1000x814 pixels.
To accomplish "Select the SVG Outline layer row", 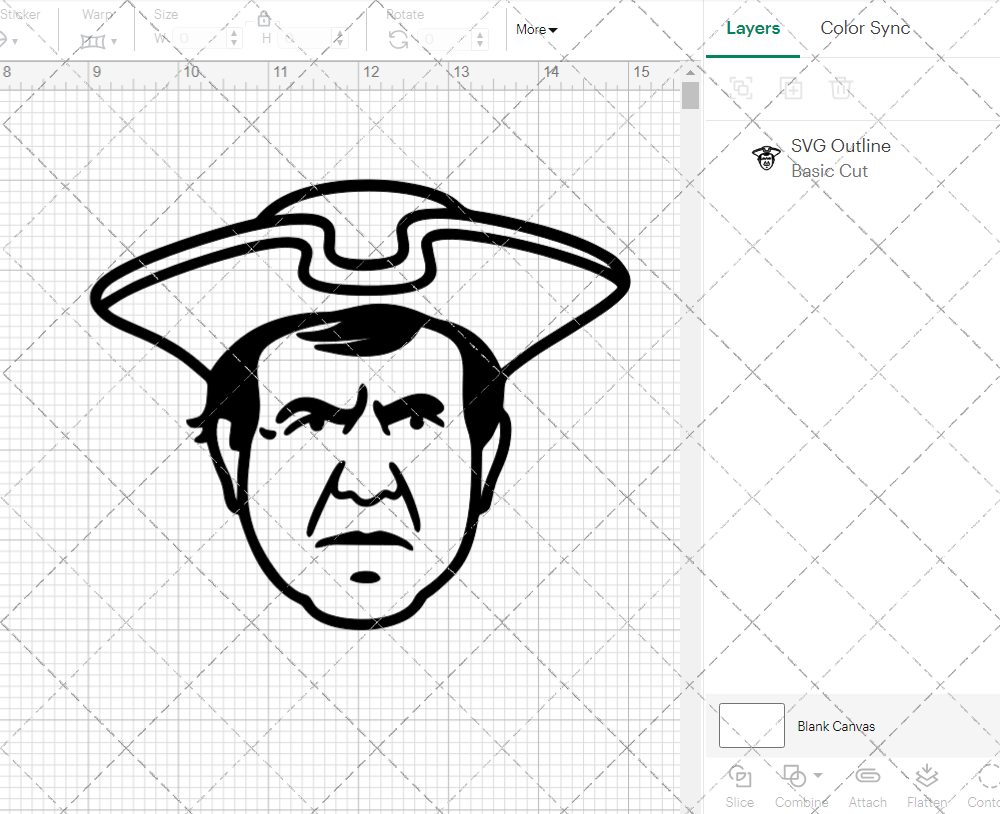I will click(853, 158).
